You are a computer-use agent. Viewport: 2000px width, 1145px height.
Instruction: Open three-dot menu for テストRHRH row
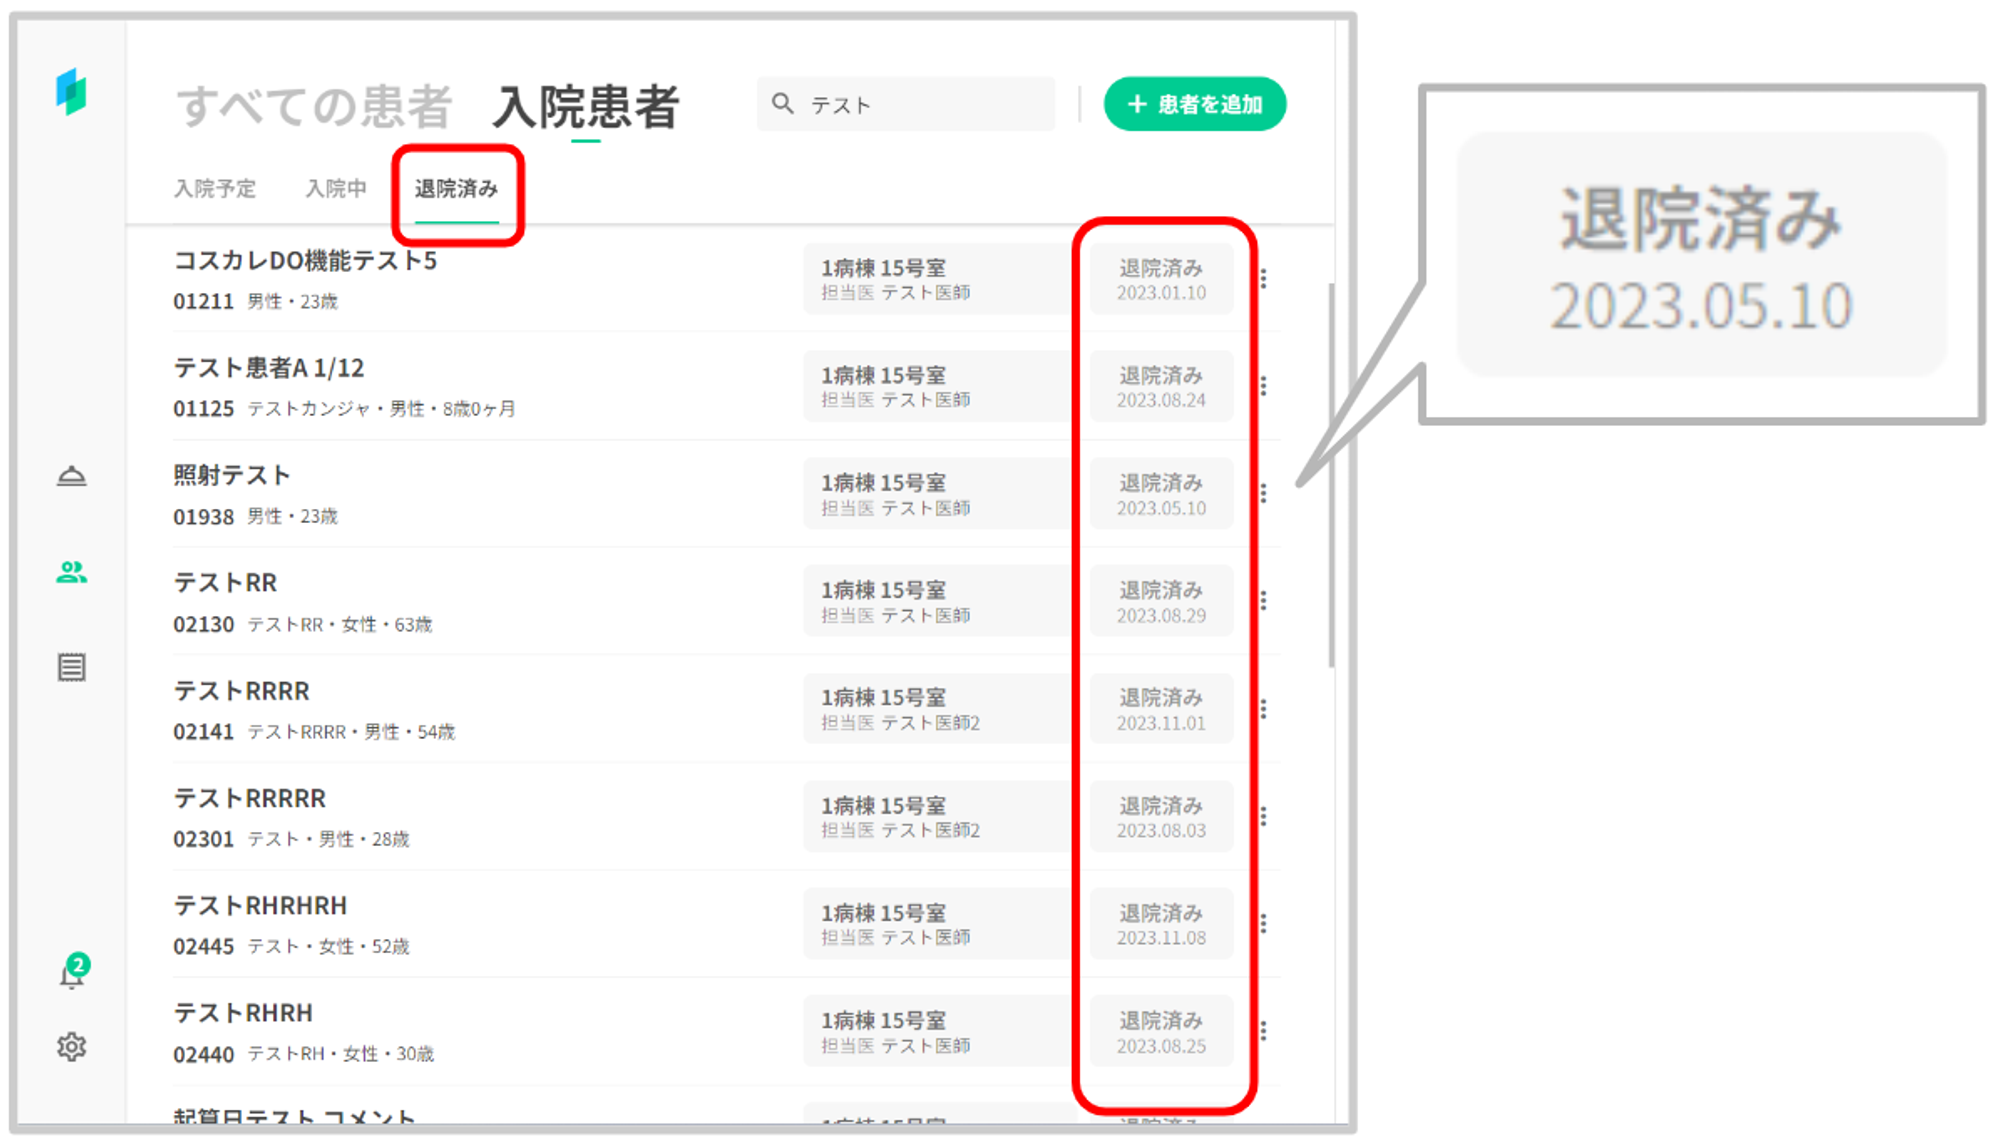1264,1031
